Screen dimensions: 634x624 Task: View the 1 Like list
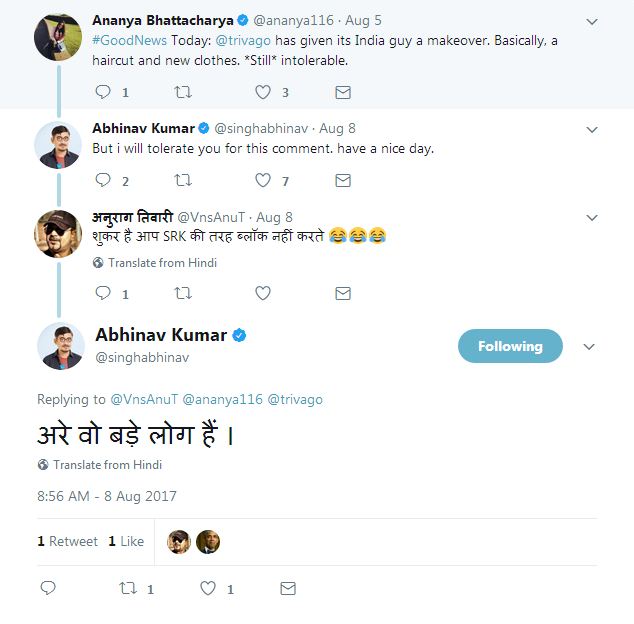[126, 541]
